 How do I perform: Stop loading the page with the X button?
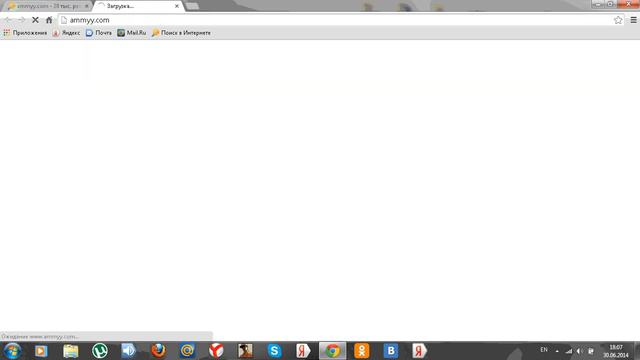(x=35, y=20)
